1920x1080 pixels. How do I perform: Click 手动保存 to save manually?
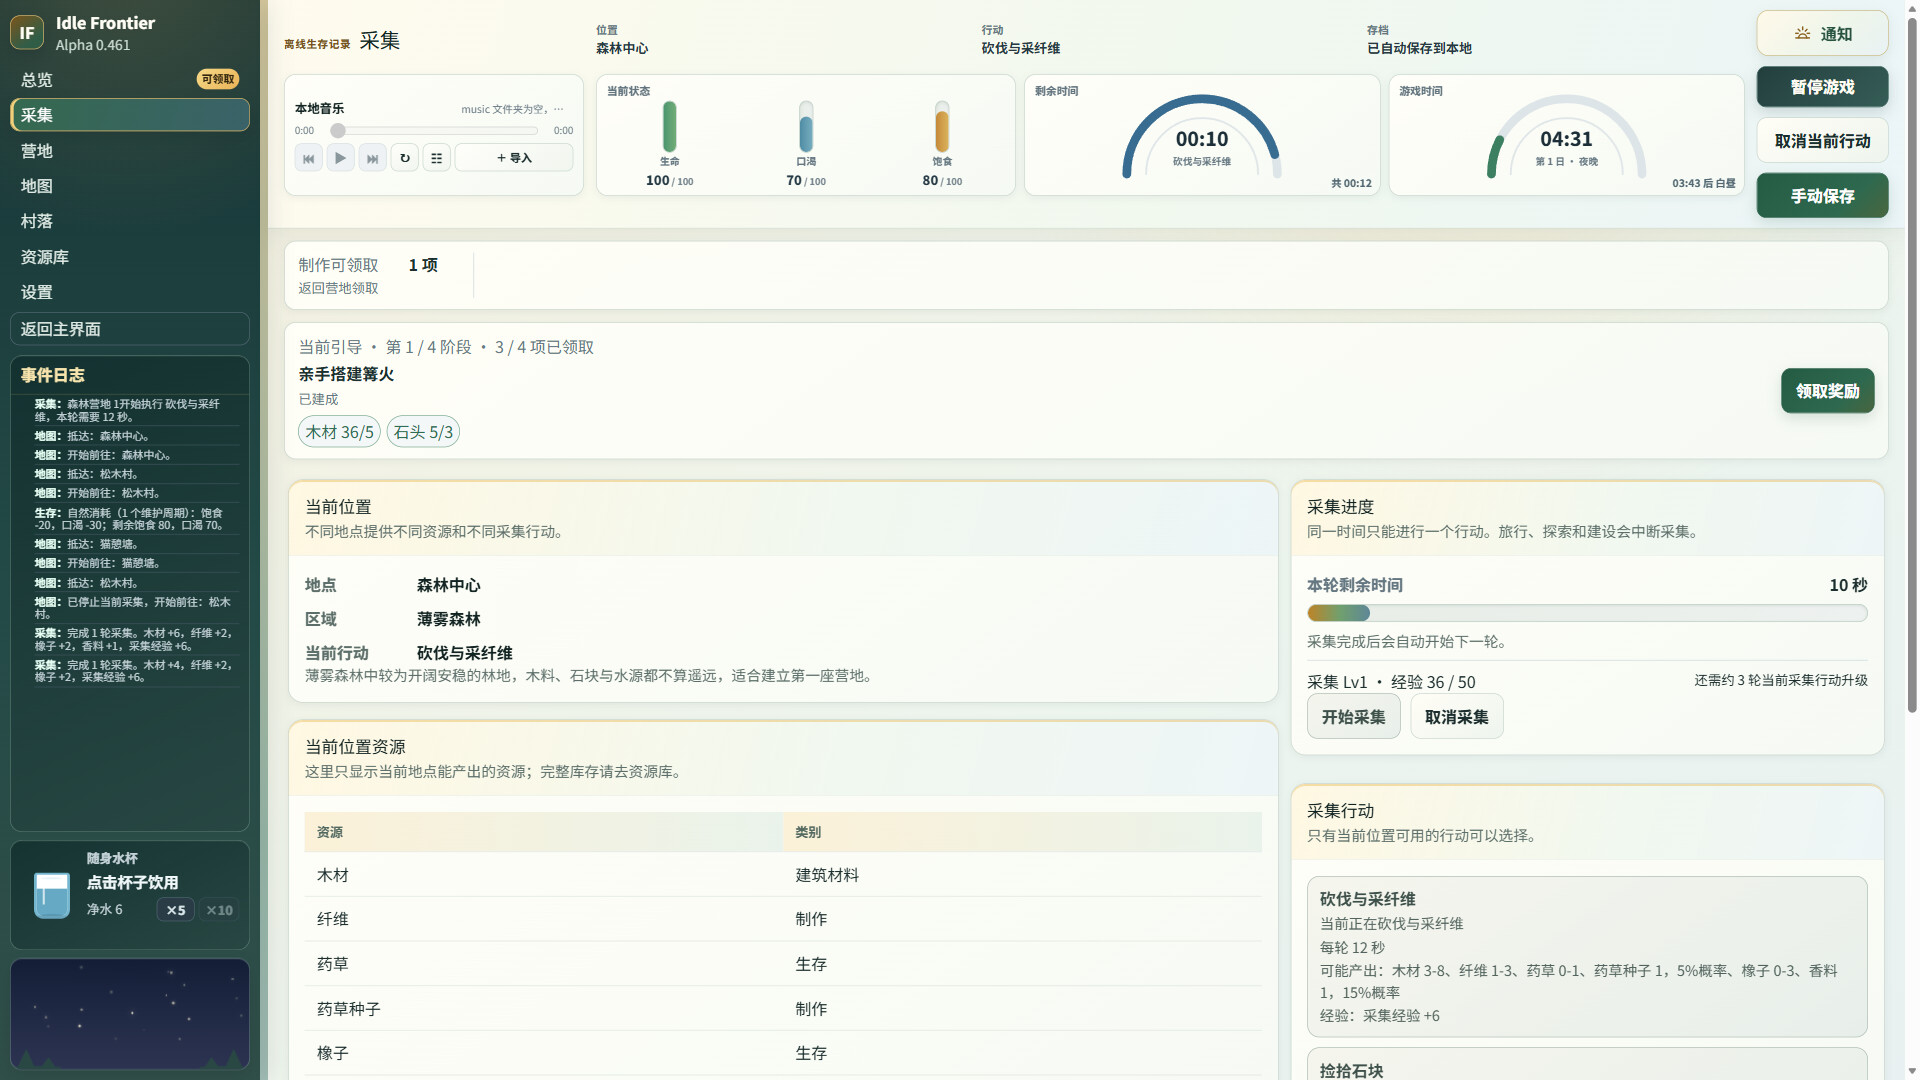point(1822,196)
